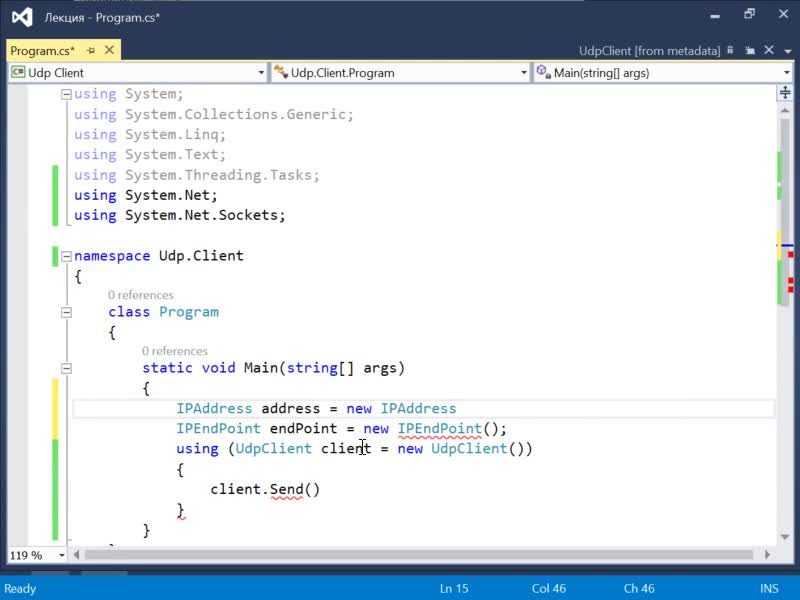
Task: Click 'System.Net.Sockets' in the using line
Action: point(203,215)
